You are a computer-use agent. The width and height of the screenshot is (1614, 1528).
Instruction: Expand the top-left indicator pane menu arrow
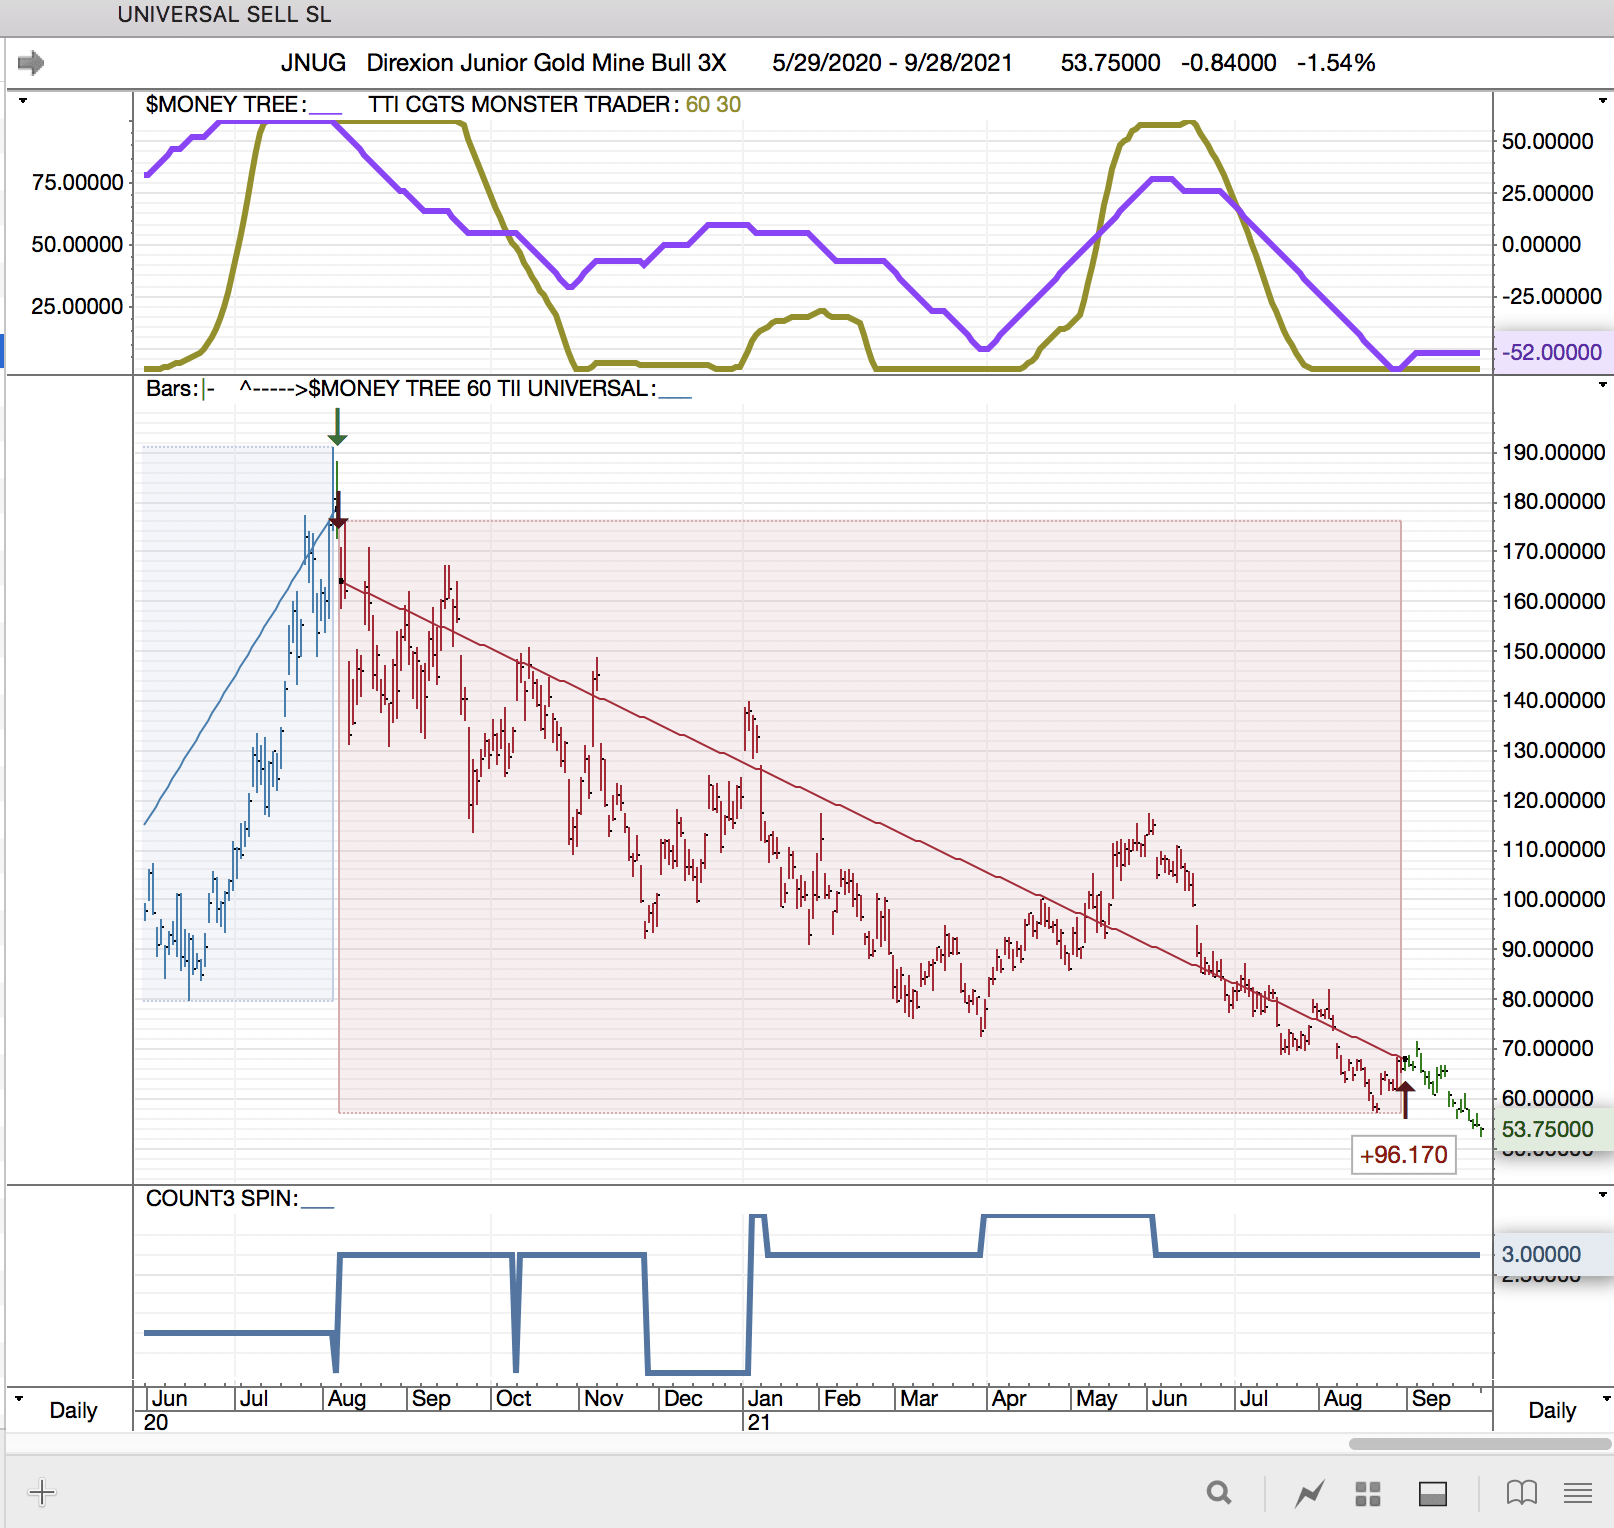(x=23, y=101)
